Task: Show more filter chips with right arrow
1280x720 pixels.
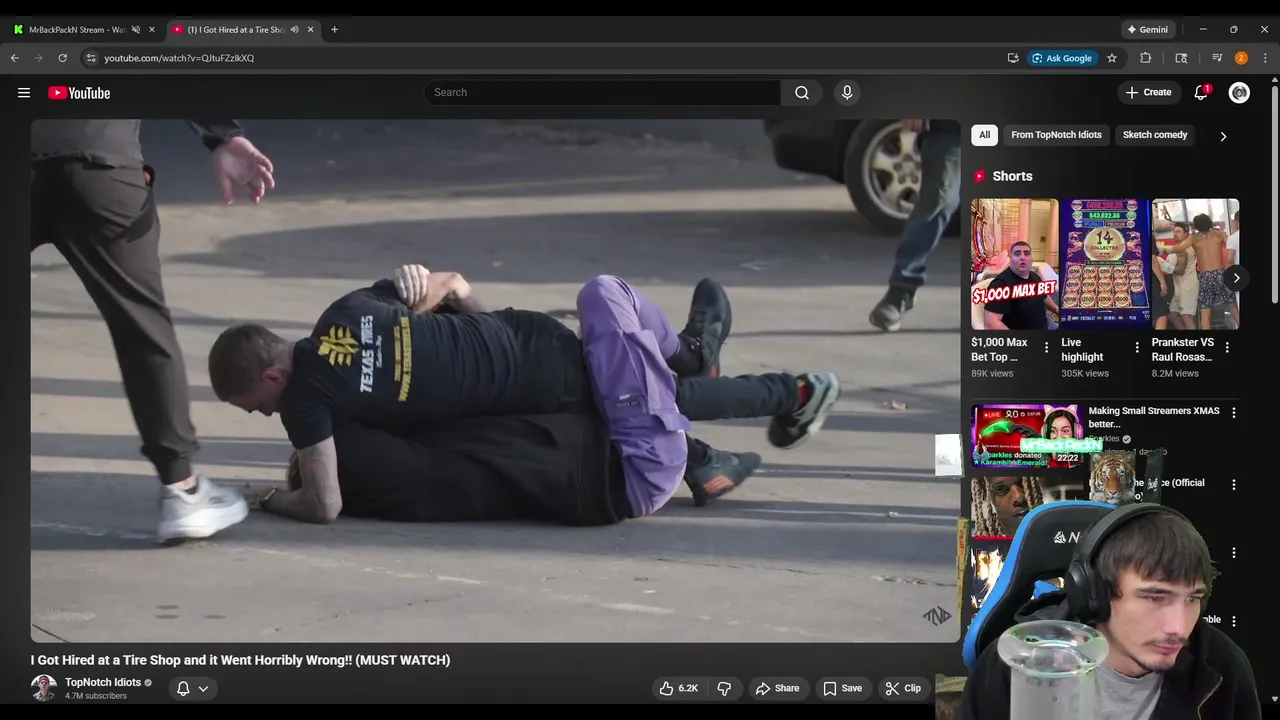Action: point(1223,136)
